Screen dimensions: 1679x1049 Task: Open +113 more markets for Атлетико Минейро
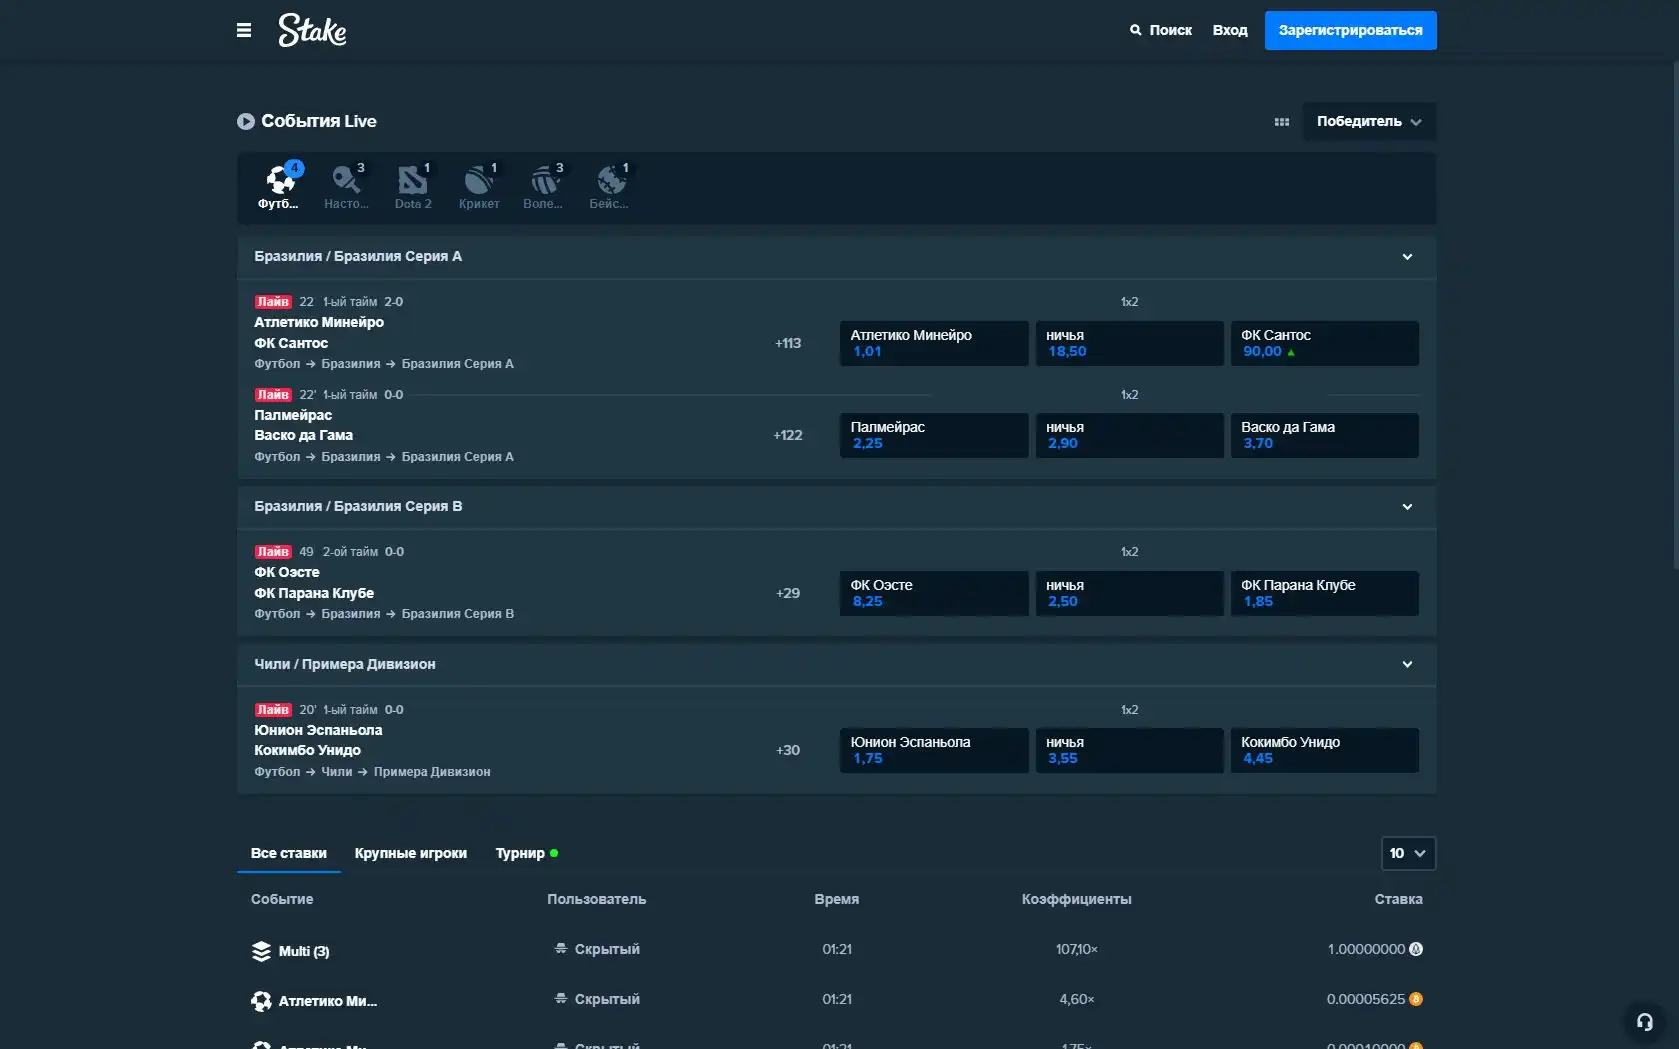pyautogui.click(x=788, y=343)
